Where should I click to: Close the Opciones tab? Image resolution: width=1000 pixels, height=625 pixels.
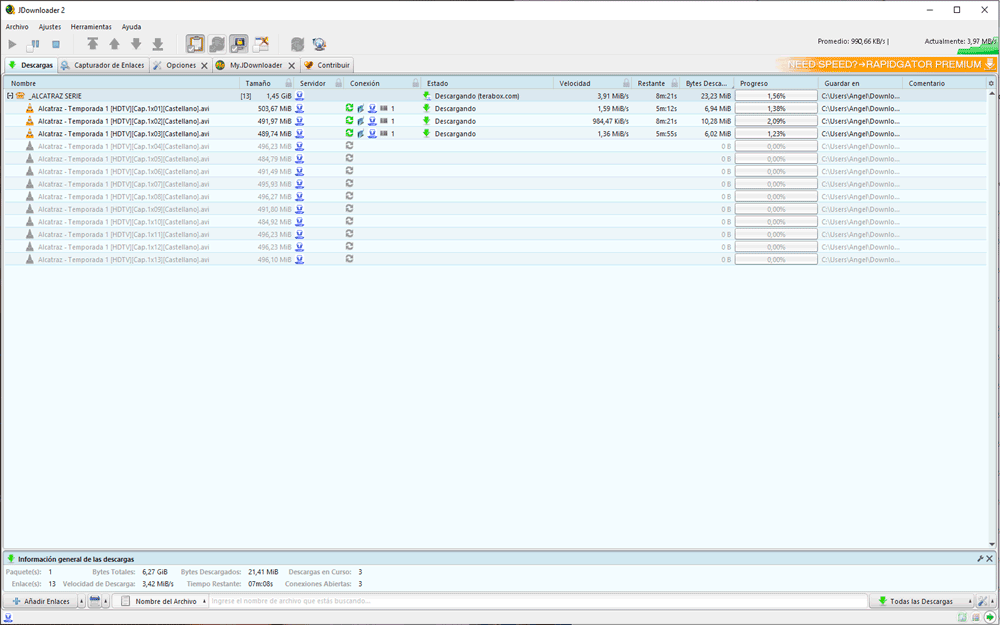click(x=205, y=66)
